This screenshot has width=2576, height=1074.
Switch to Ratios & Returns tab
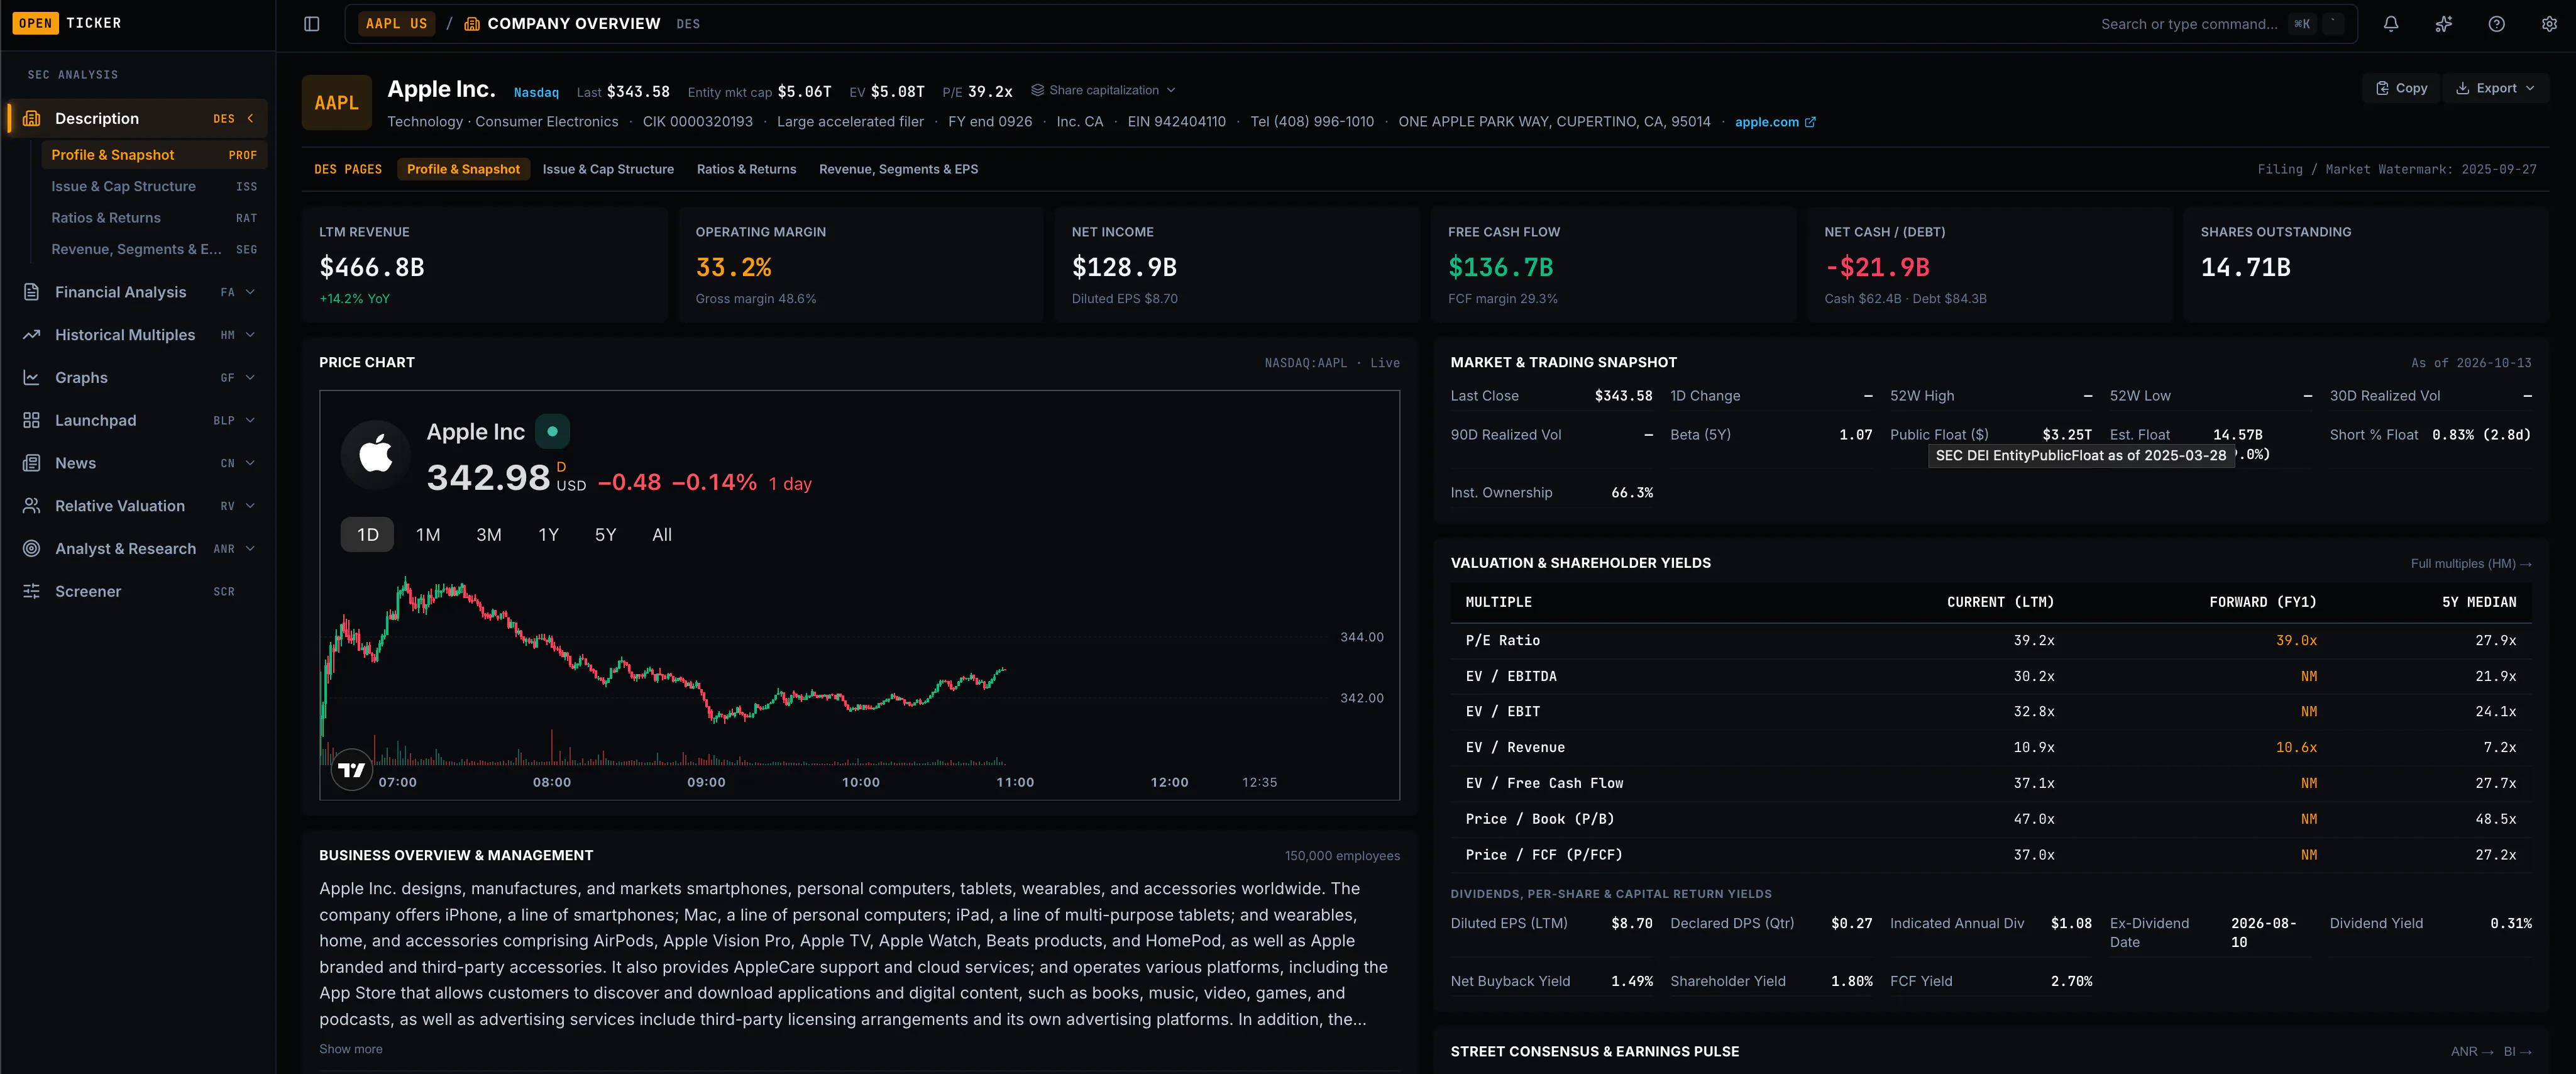747,169
